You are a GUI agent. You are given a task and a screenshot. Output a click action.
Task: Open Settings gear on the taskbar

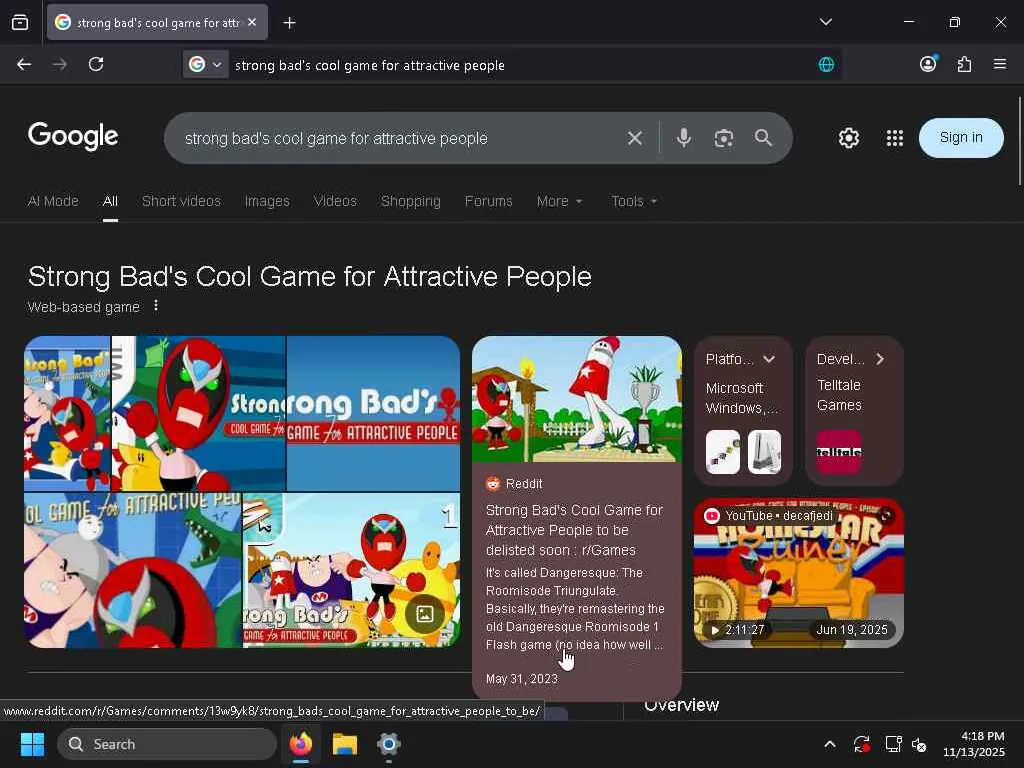click(389, 744)
